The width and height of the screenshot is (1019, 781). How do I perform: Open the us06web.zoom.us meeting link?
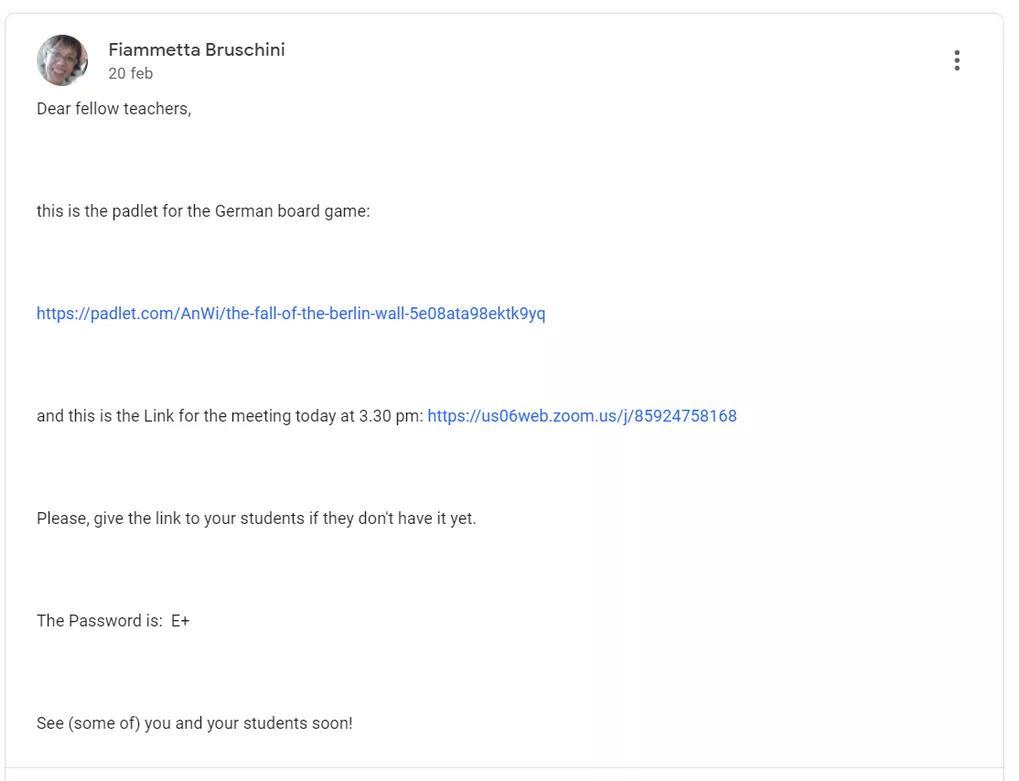[x=582, y=416]
